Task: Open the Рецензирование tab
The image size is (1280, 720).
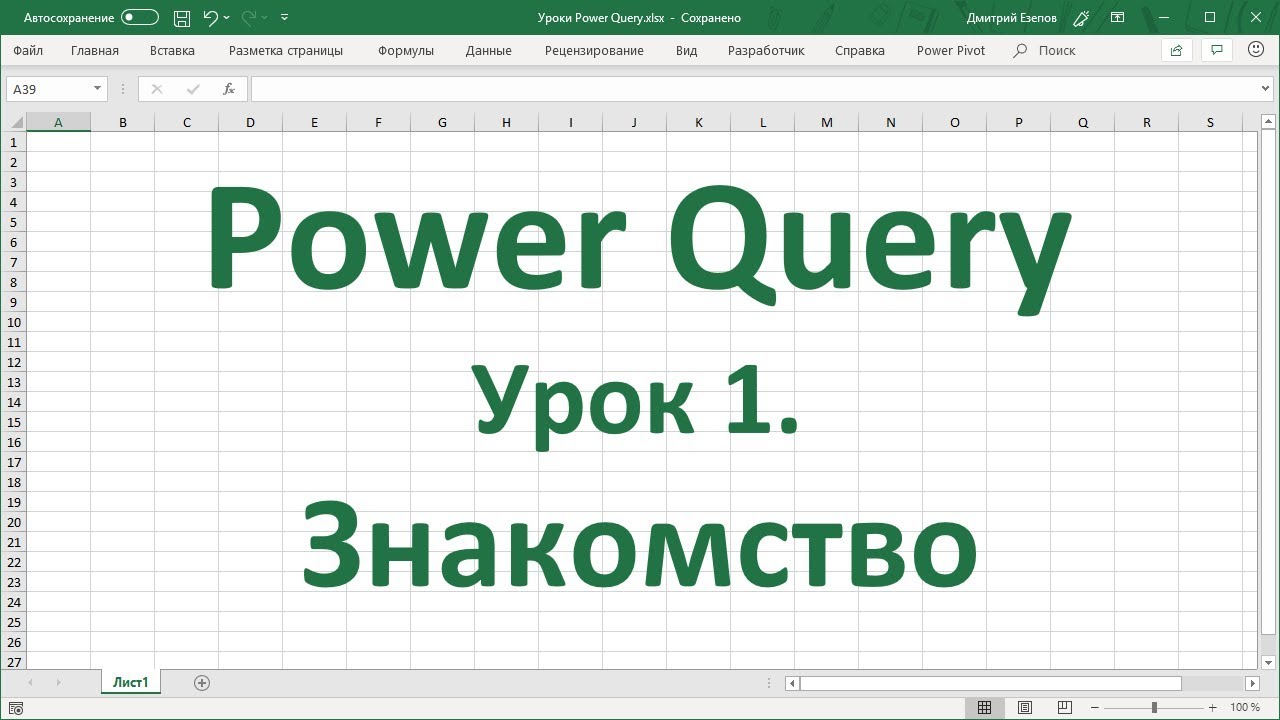Action: (594, 50)
